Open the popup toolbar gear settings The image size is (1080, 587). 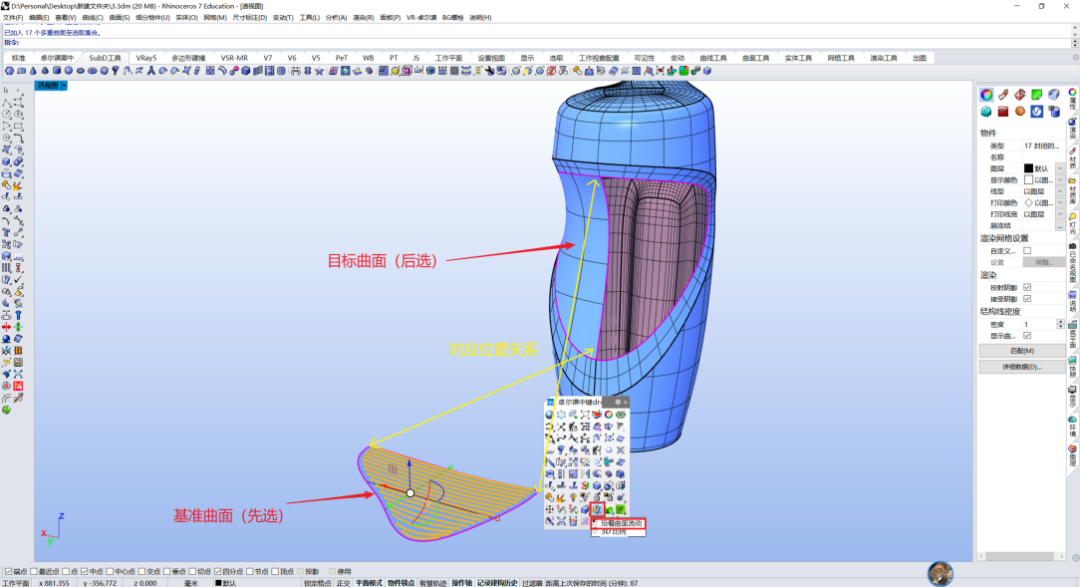pos(618,402)
